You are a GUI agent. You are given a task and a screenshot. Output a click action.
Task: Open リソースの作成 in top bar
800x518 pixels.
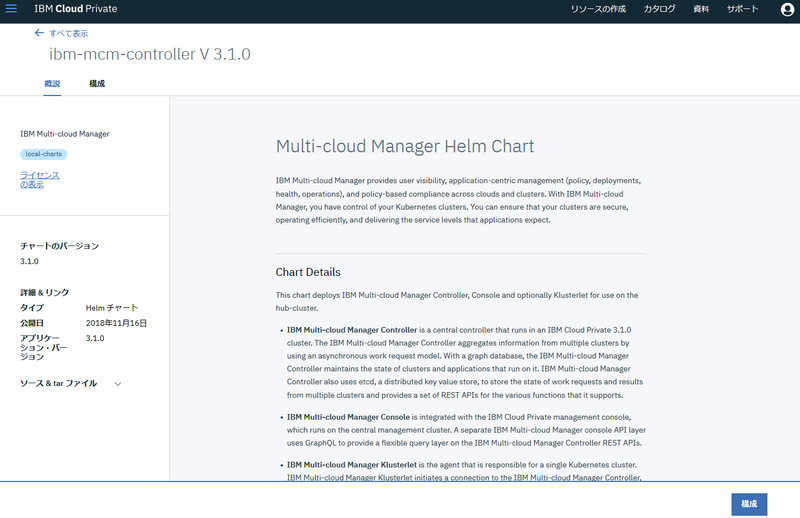coord(598,9)
